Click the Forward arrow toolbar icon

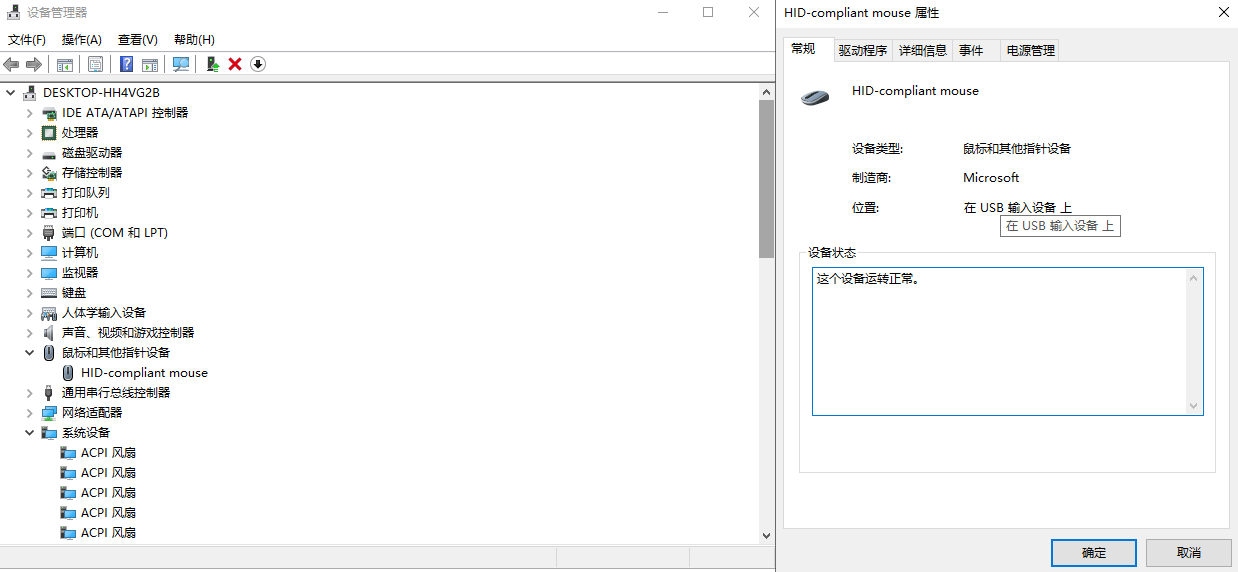pyautogui.click(x=34, y=64)
